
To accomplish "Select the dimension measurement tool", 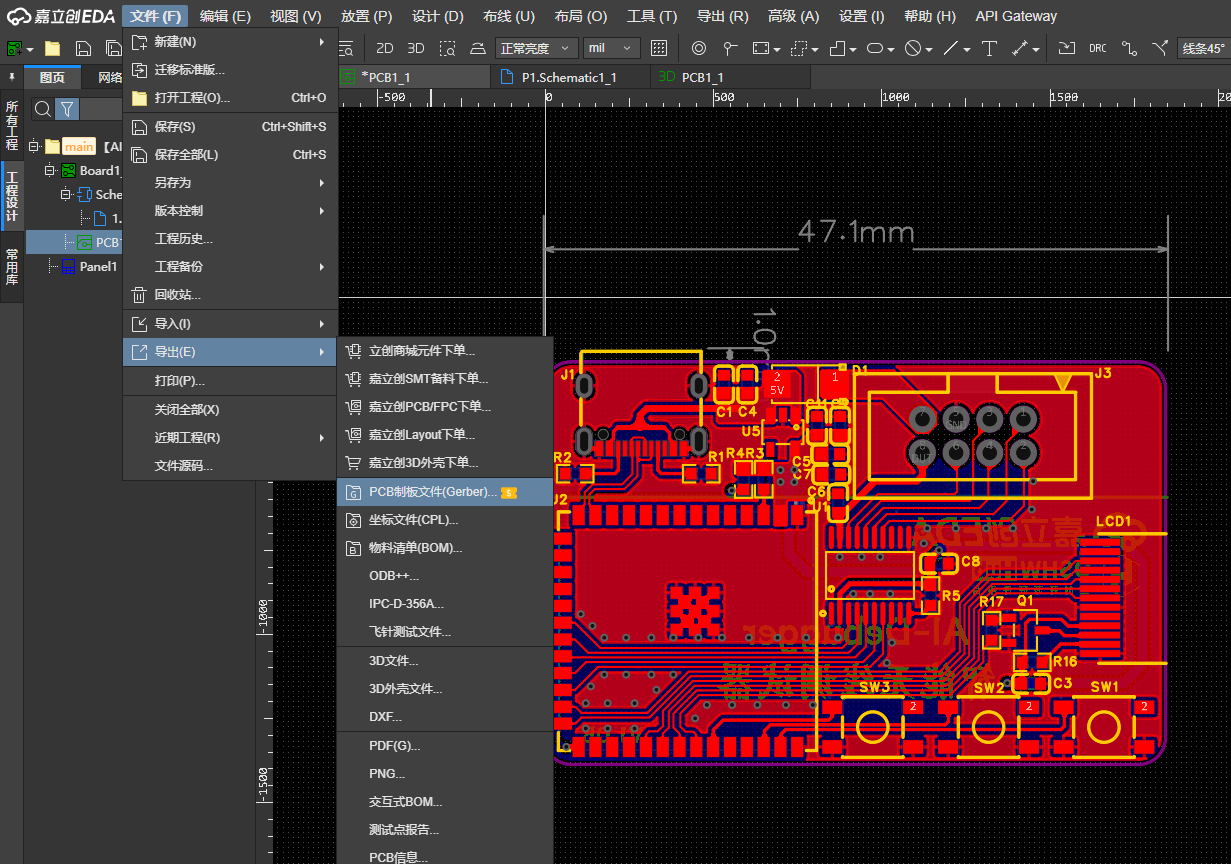I will (1020, 48).
